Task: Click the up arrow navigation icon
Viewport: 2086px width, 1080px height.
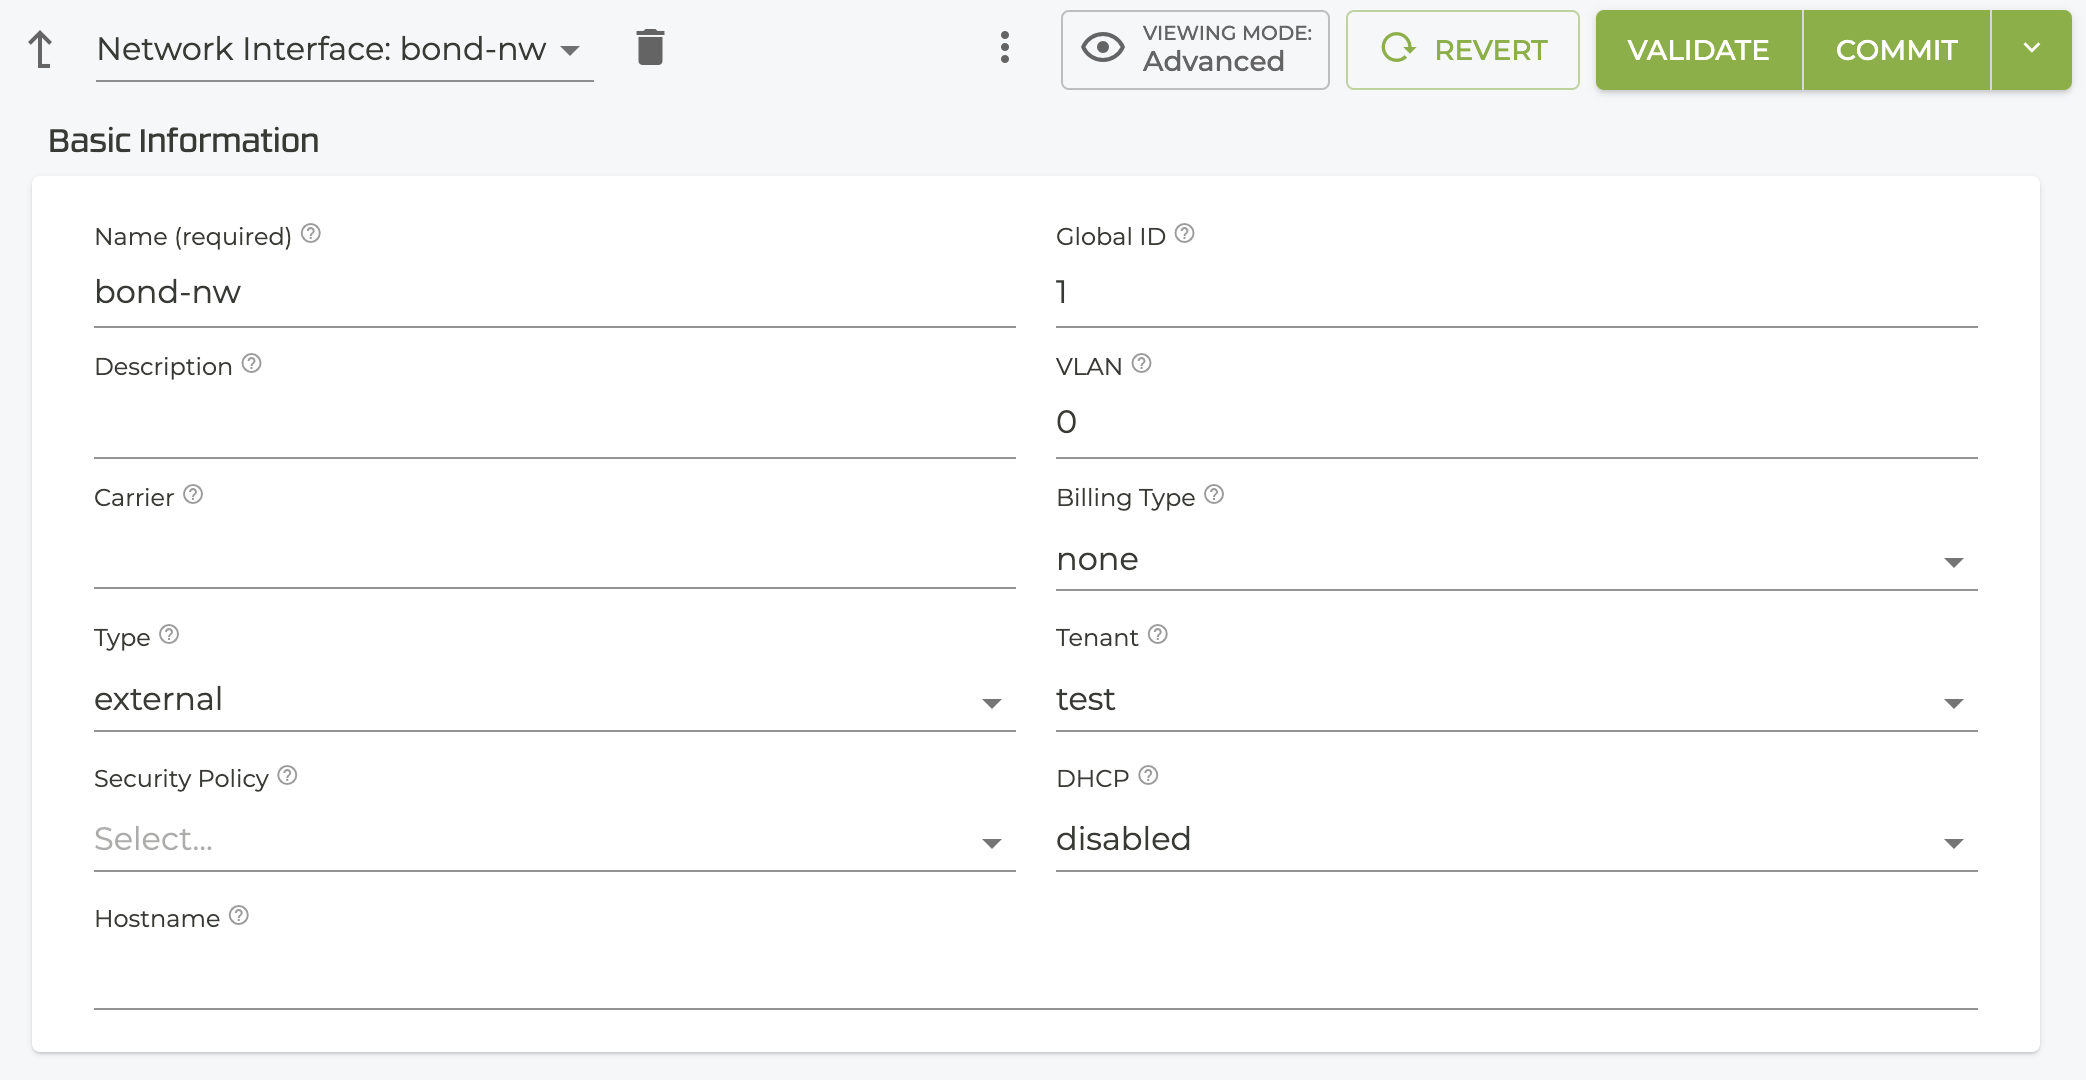Action: (x=40, y=49)
